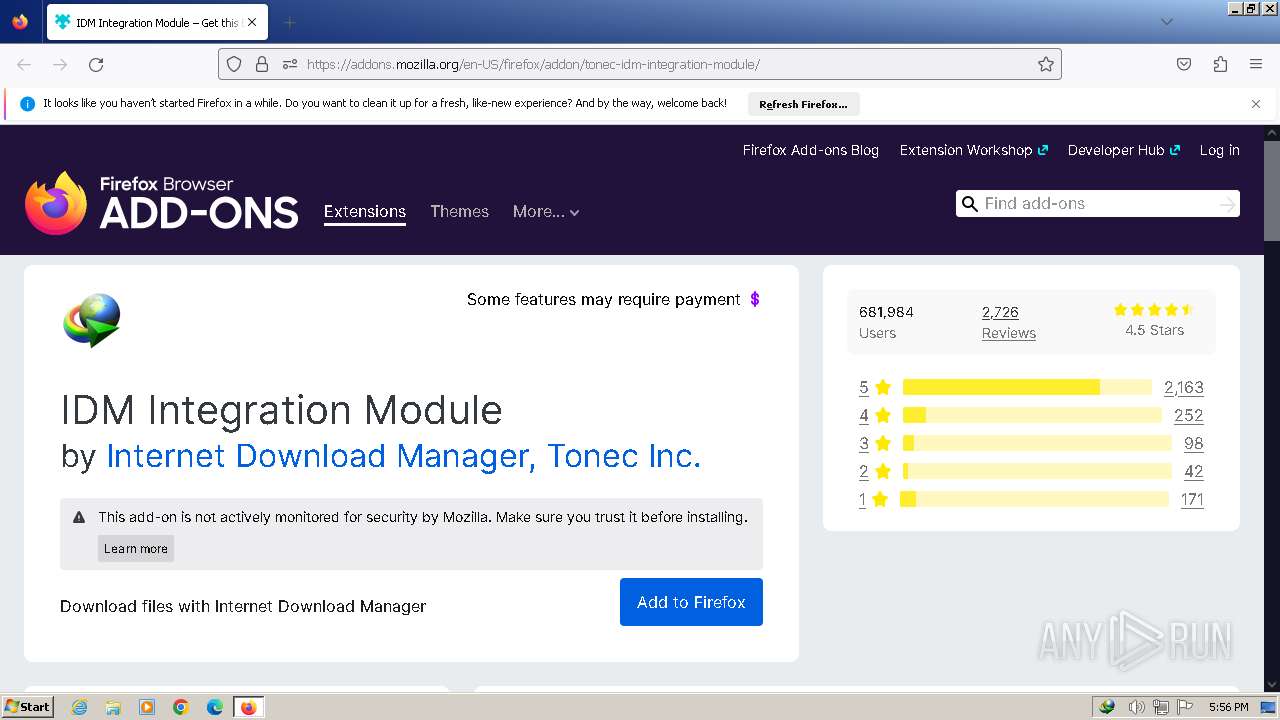Open the List all tabs dropdown
This screenshot has width=1280, height=720.
click(x=1166, y=22)
